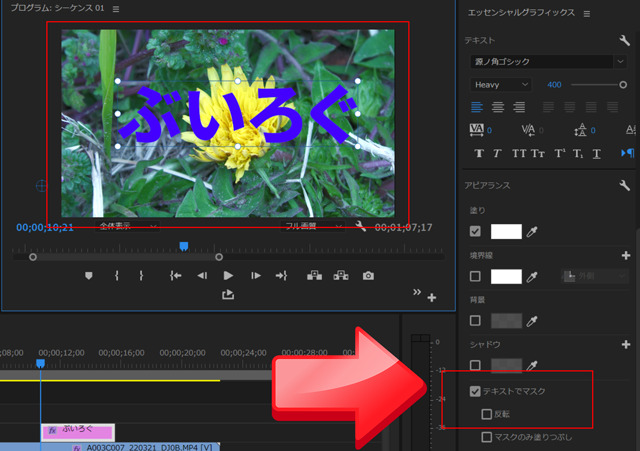Click the Add Marker icon
This screenshot has width=640, height=451.
point(89,276)
